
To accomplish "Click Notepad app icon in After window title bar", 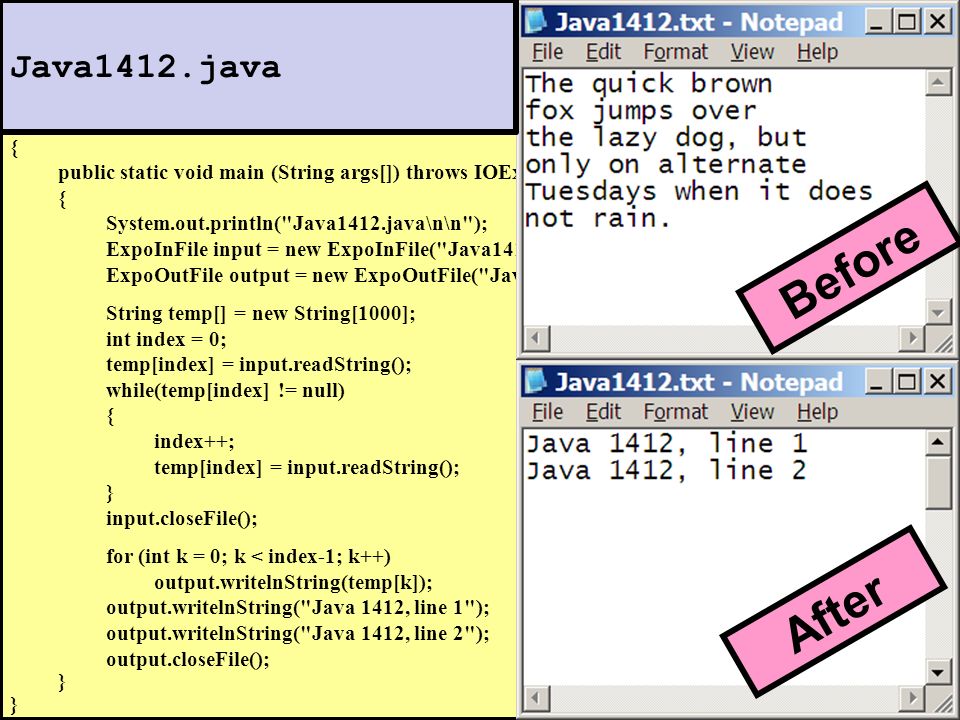I will click(536, 381).
